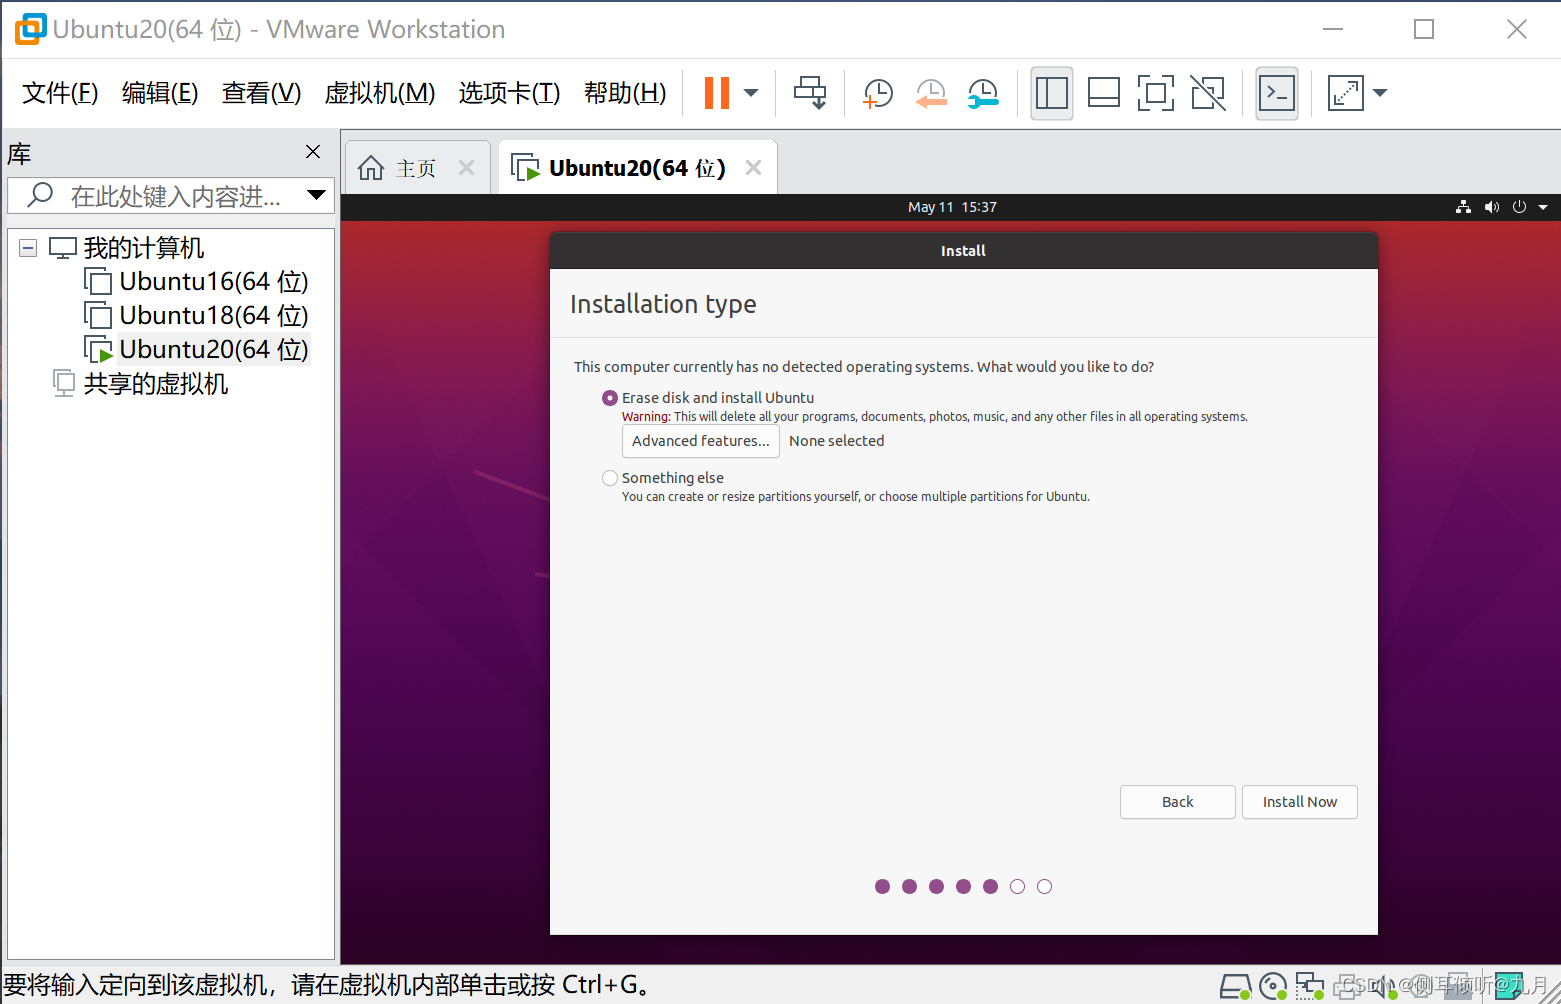This screenshot has width=1561, height=1004.
Task: Click the Back button
Action: pos(1178,802)
